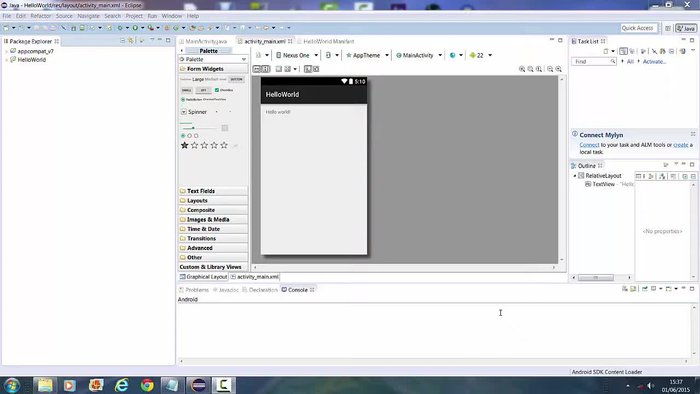The height and width of the screenshot is (394, 700).
Task: Open Google Chrome from taskbar
Action: pos(147,385)
